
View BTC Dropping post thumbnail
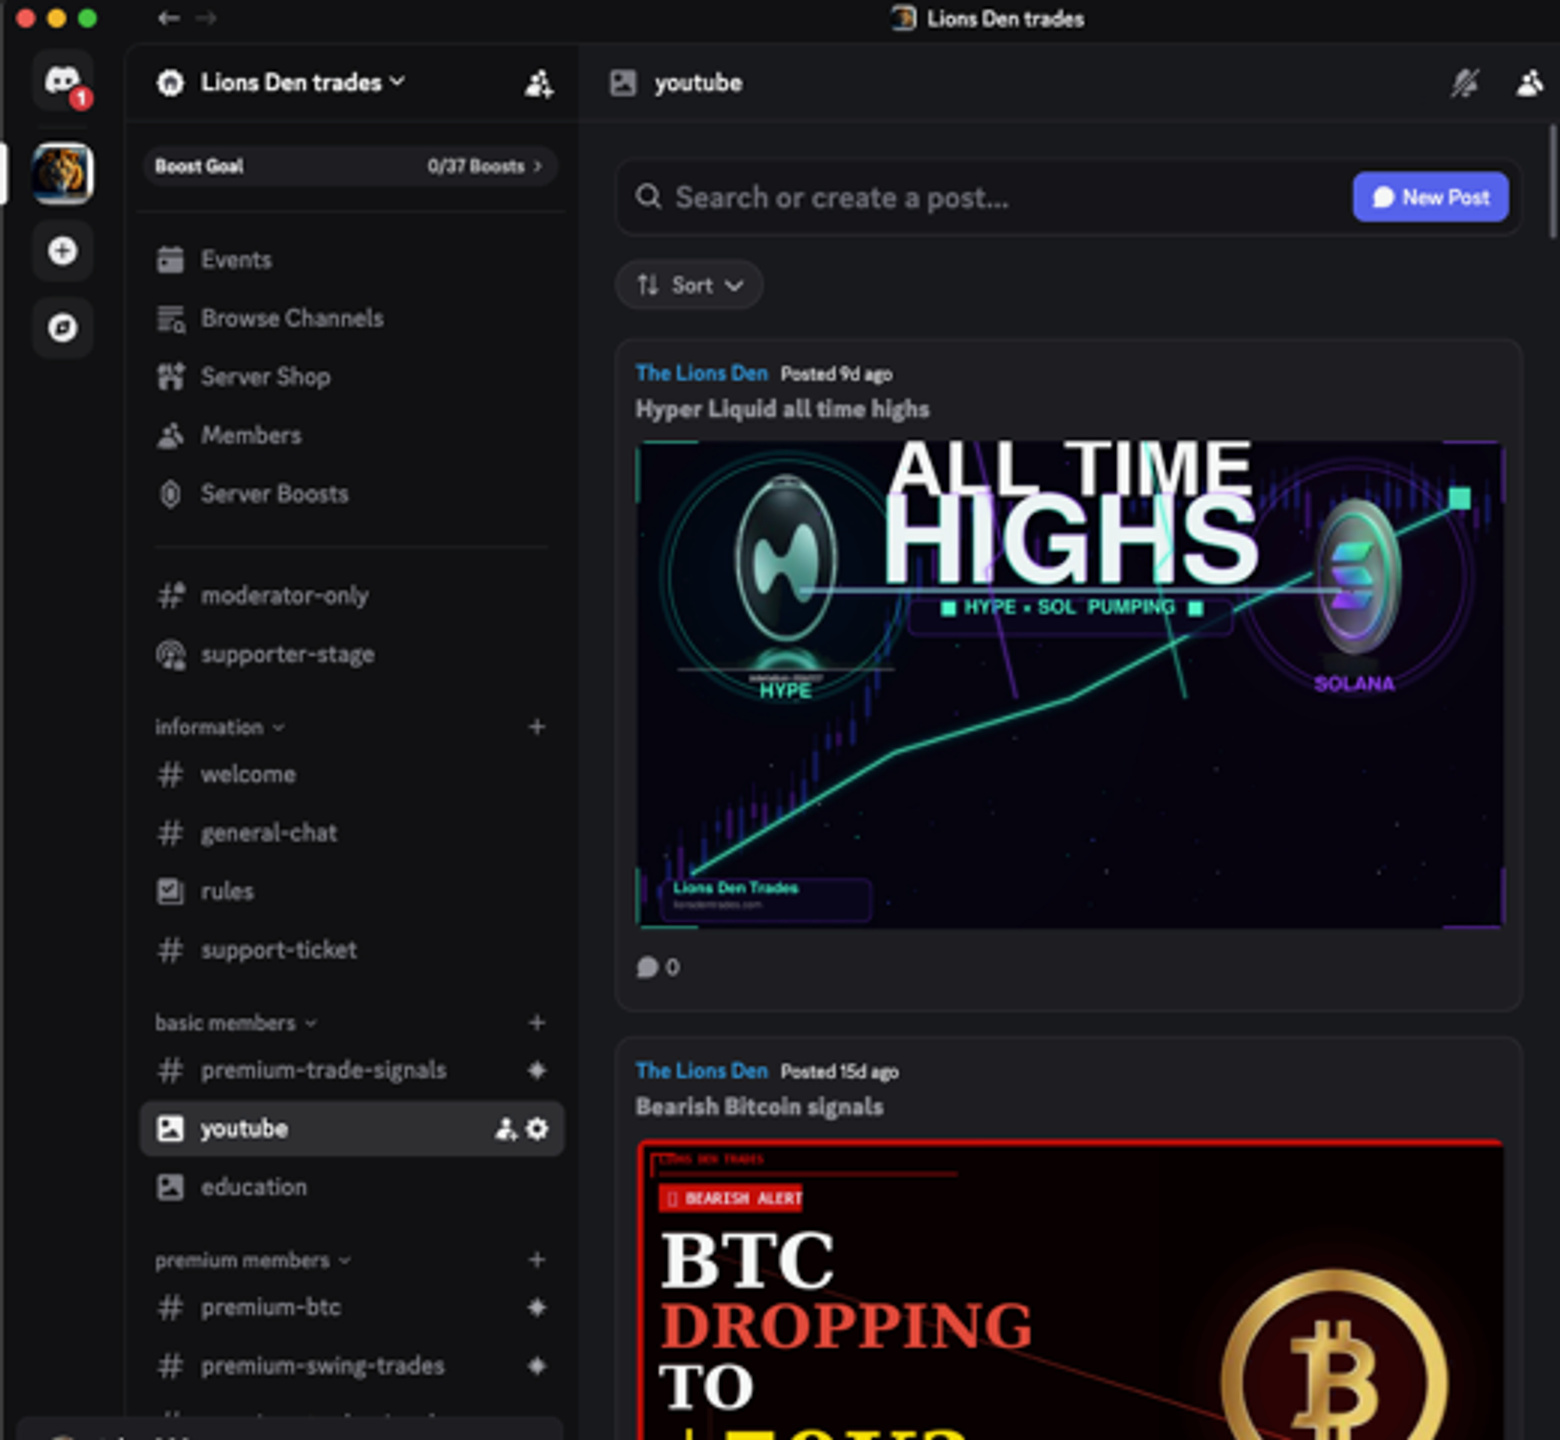pyautogui.click(x=1070, y=1290)
